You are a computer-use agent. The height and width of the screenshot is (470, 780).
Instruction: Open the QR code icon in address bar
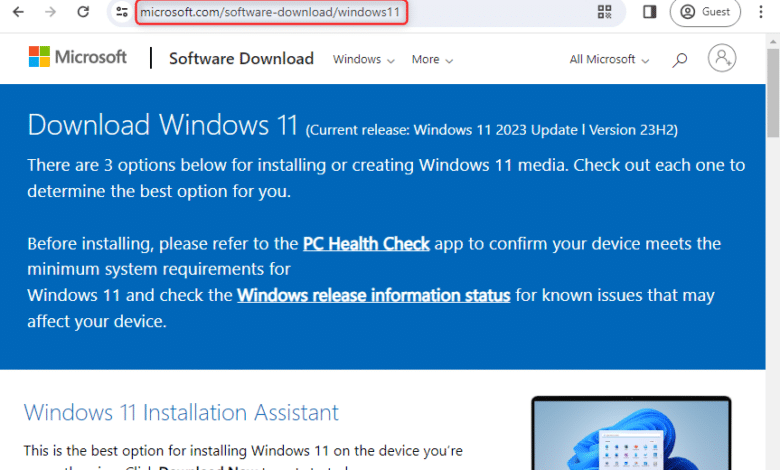pos(604,12)
